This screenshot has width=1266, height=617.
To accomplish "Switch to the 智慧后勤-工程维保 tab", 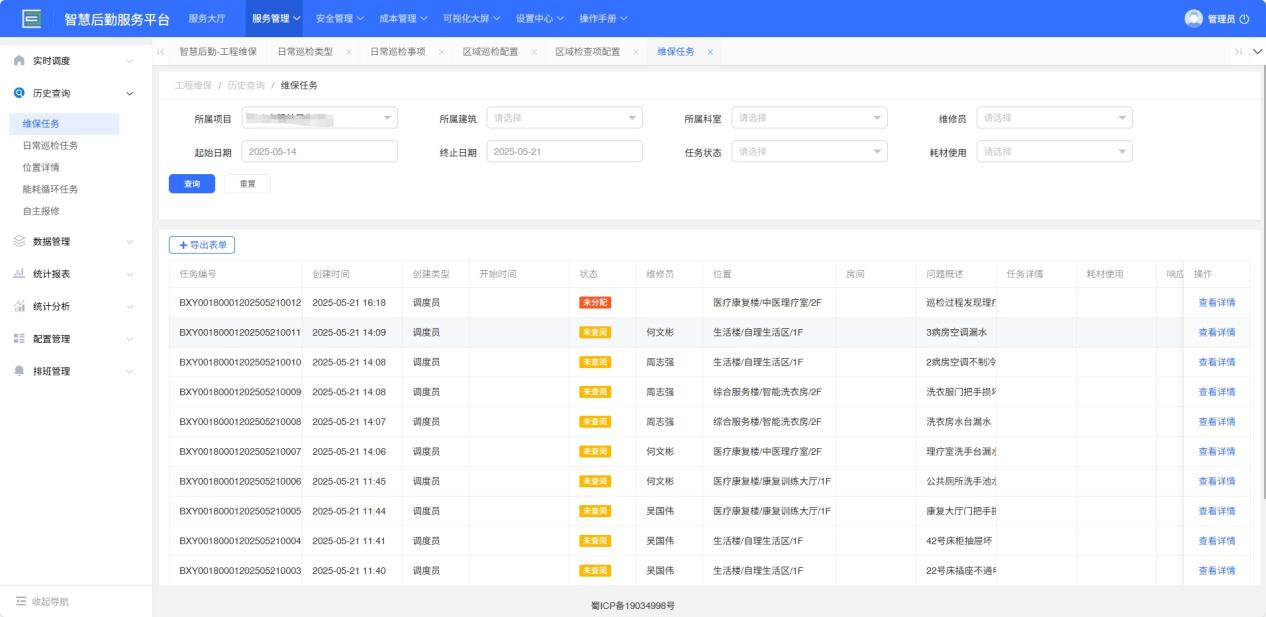I will click(x=218, y=52).
